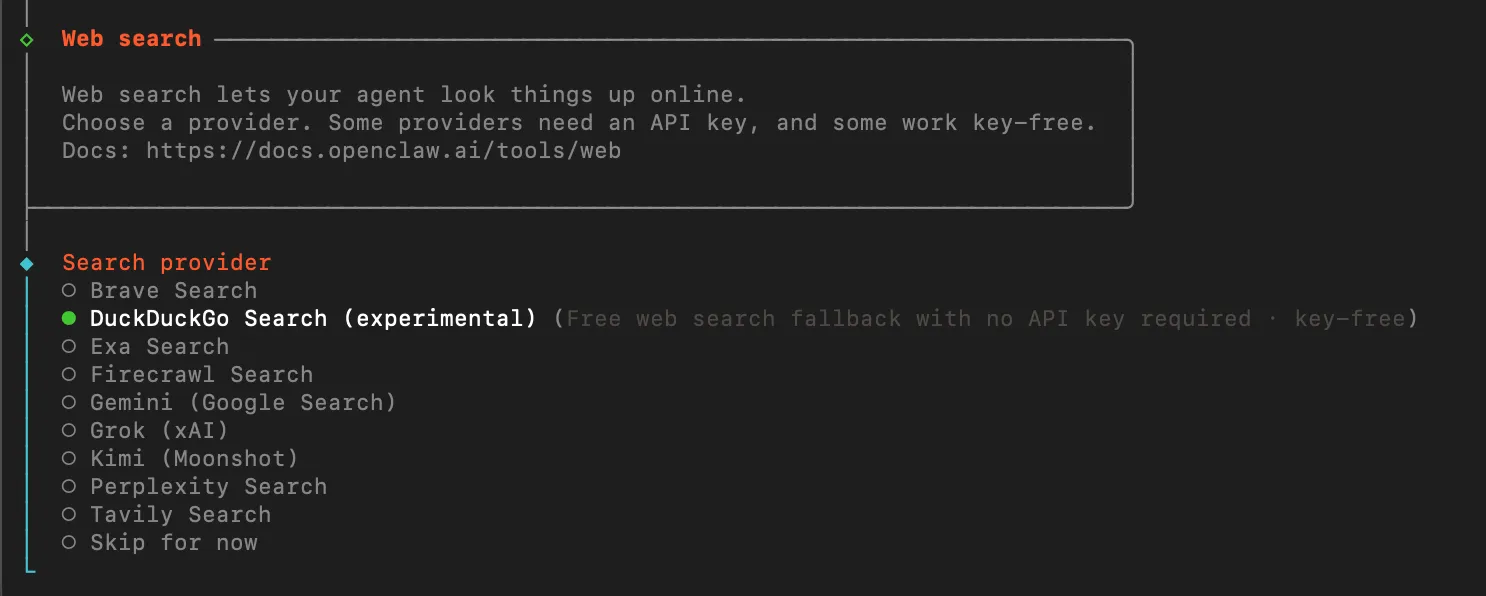Select the radio circle beside Skip for now
Image resolution: width=1486 pixels, height=596 pixels.
(x=68, y=543)
